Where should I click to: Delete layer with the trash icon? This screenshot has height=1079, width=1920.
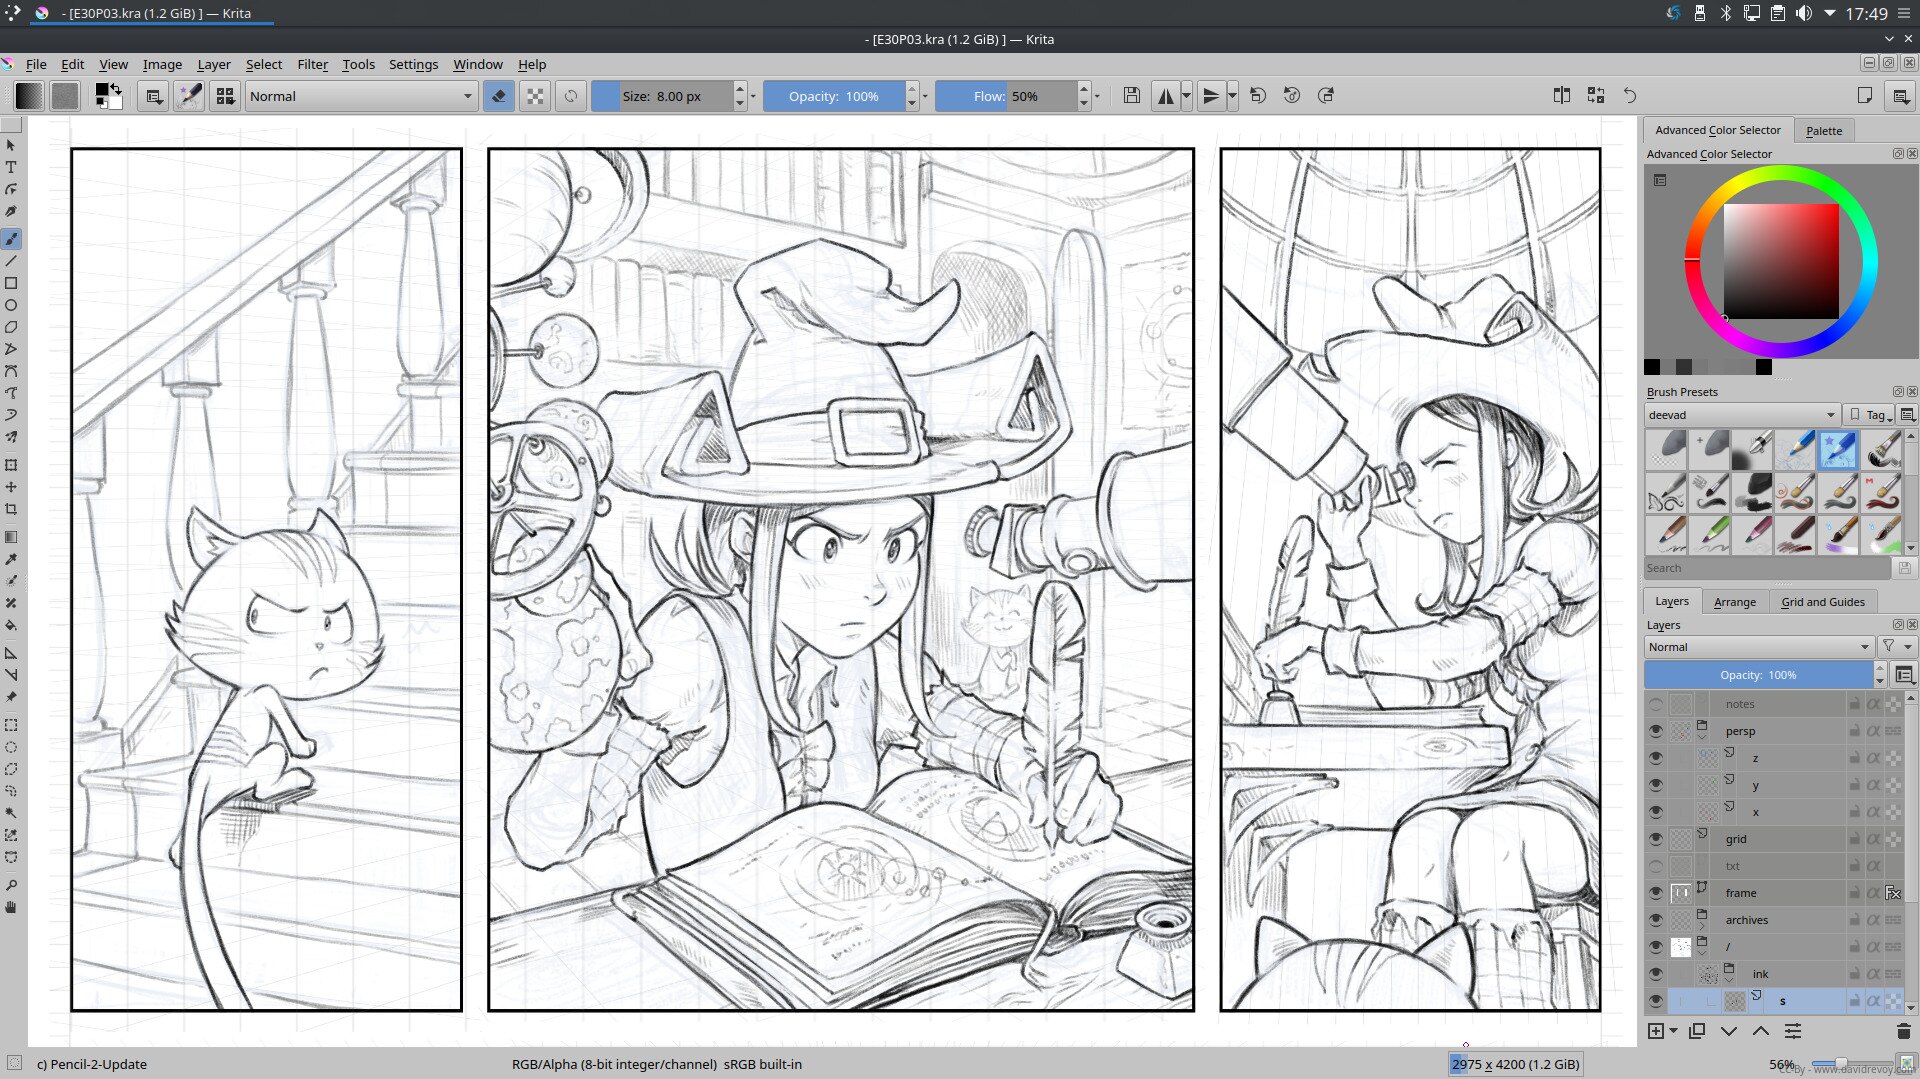(1902, 1031)
